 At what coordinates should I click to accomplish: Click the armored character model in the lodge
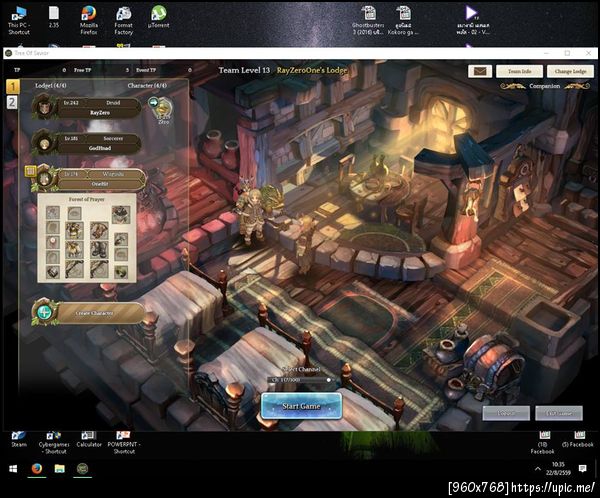click(x=249, y=214)
